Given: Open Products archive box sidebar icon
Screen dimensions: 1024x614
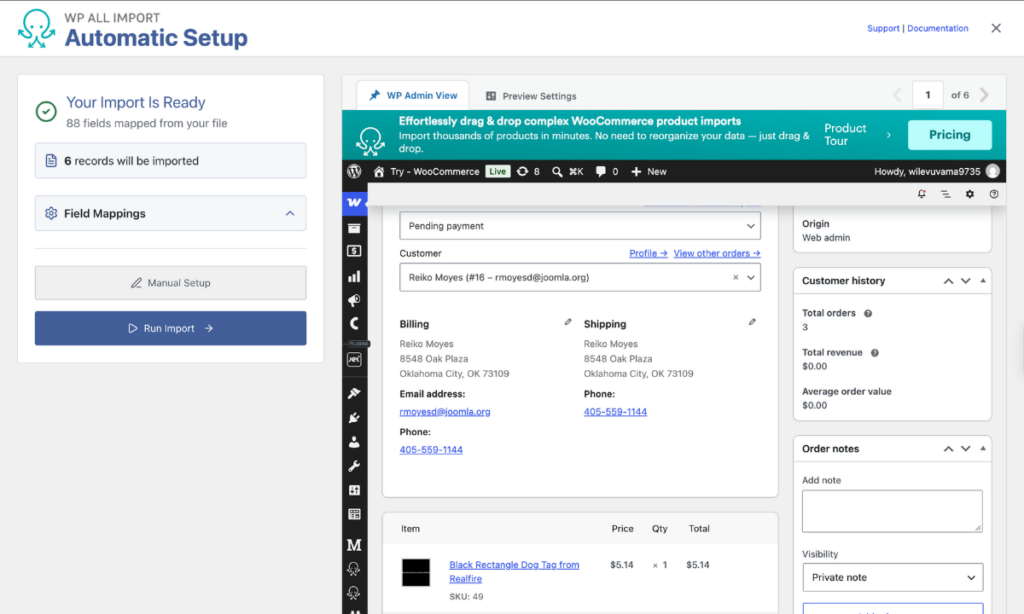Looking at the screenshot, I should 354,228.
